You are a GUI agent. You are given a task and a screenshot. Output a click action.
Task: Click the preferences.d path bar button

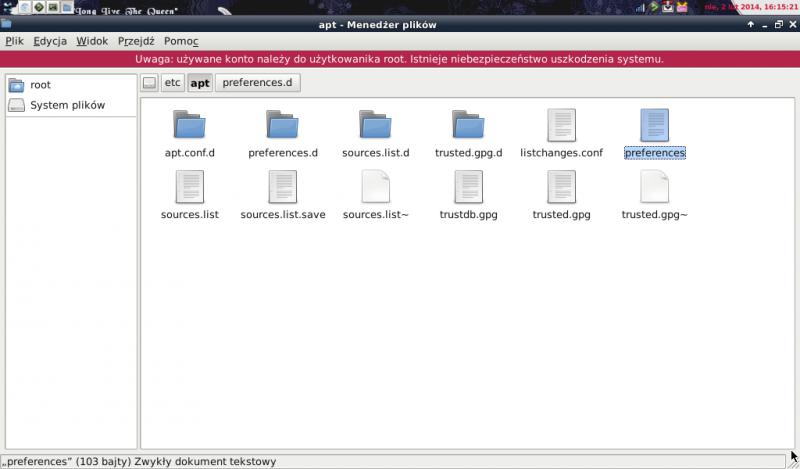[257, 83]
